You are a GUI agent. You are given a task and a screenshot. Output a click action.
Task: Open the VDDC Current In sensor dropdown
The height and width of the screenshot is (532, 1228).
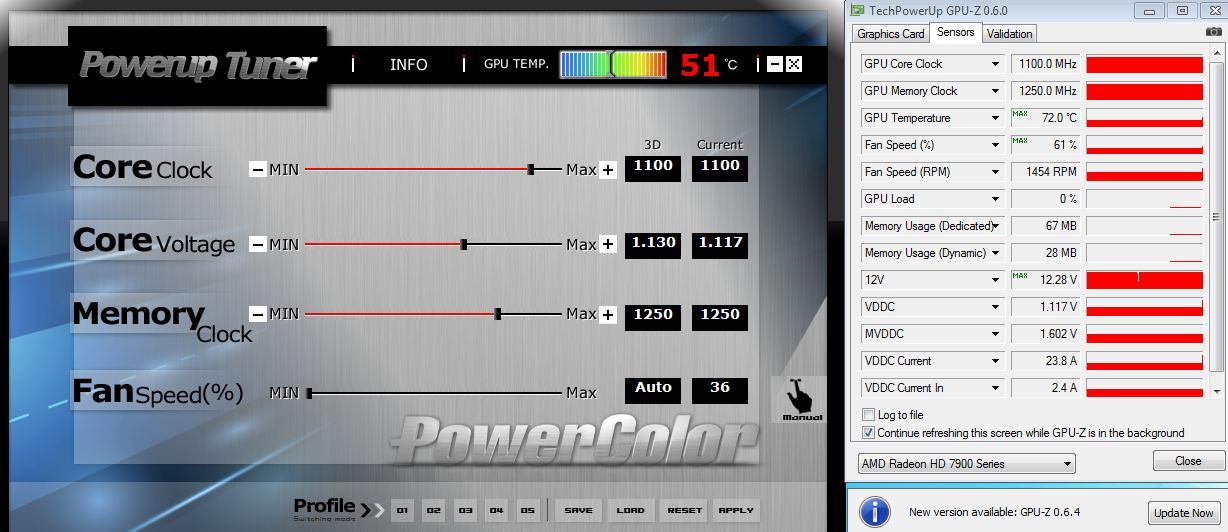[995, 388]
